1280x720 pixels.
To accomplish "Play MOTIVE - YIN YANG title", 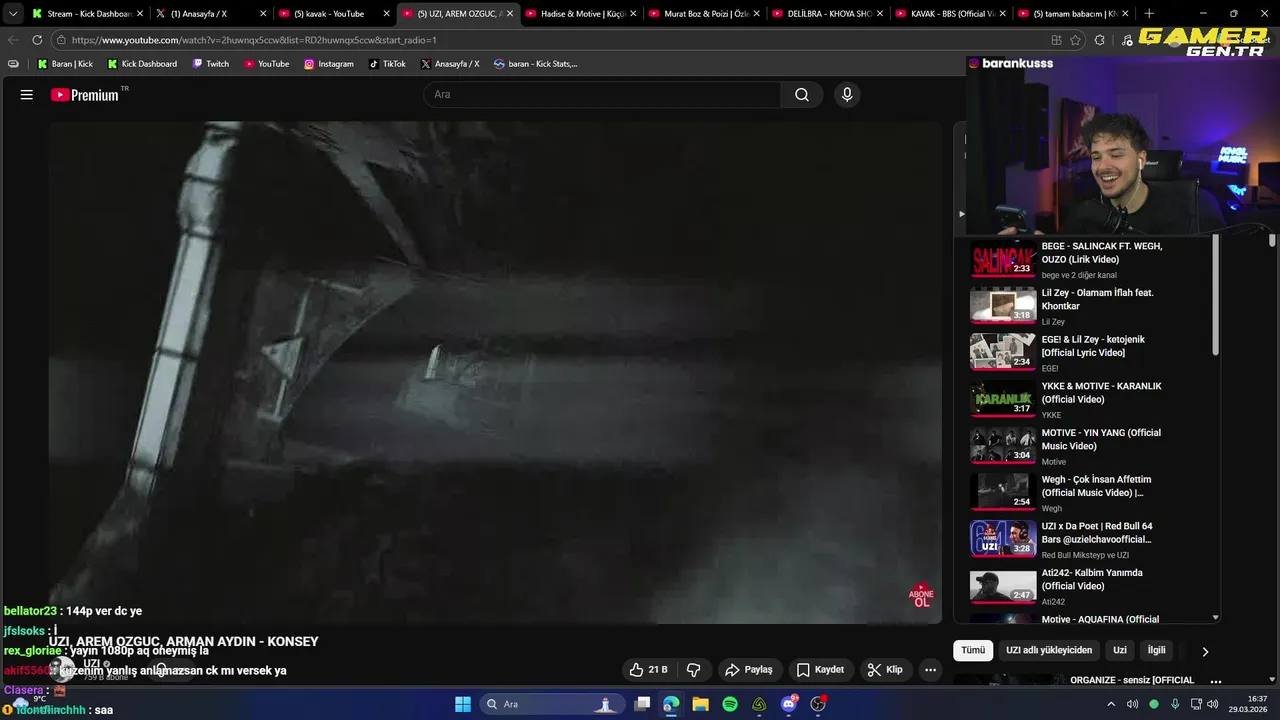I will 1101,440.
